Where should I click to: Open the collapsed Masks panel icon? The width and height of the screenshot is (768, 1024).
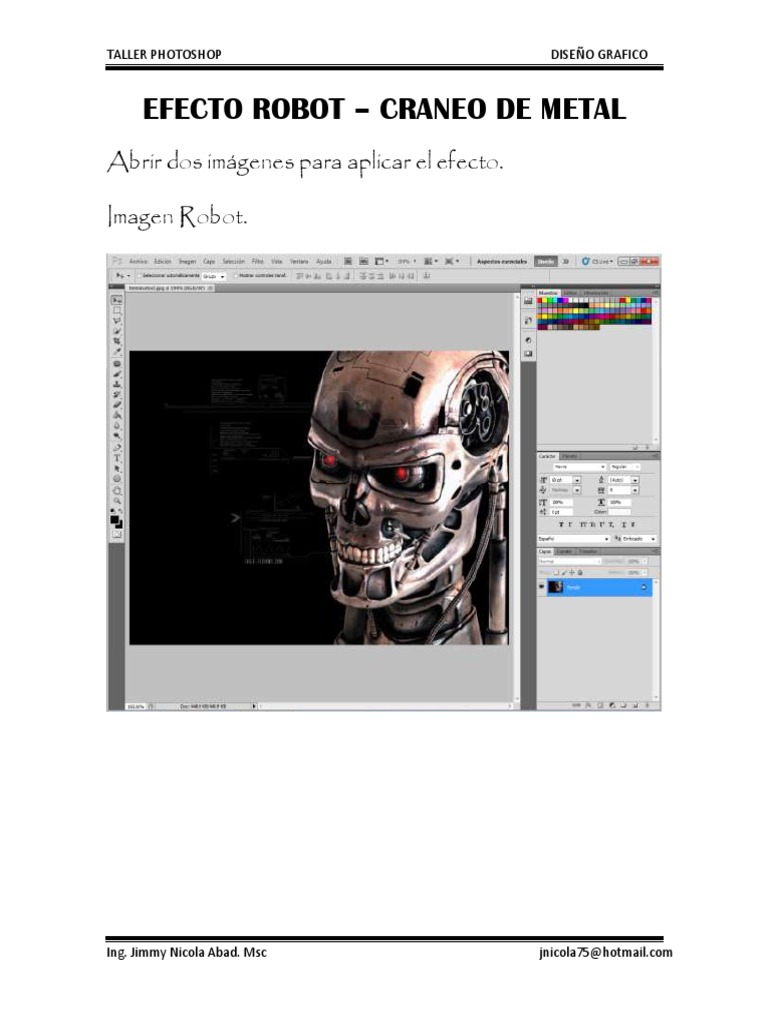[x=528, y=354]
